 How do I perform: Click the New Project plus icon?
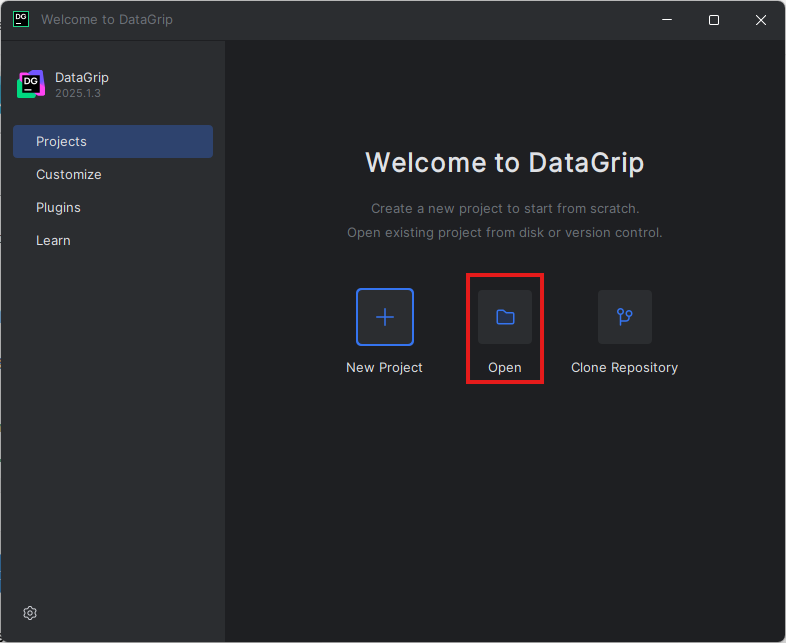pos(385,317)
